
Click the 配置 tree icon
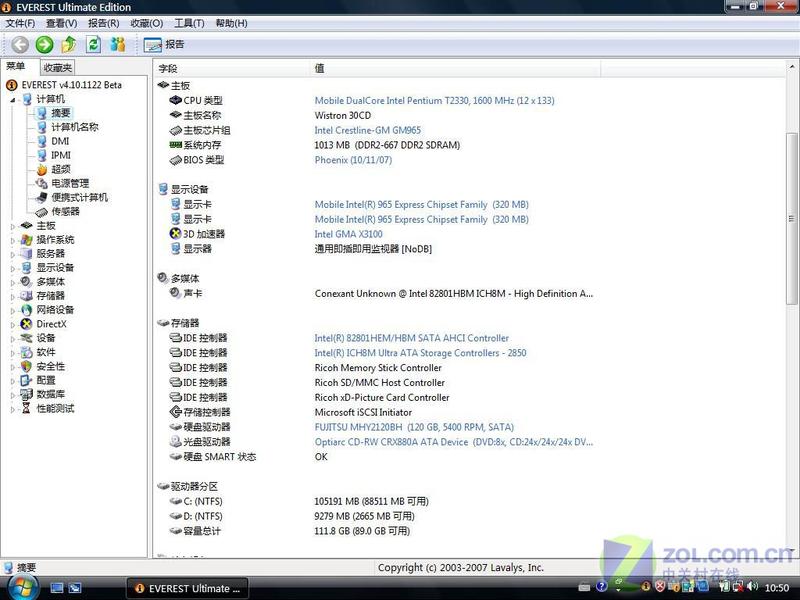(27, 380)
